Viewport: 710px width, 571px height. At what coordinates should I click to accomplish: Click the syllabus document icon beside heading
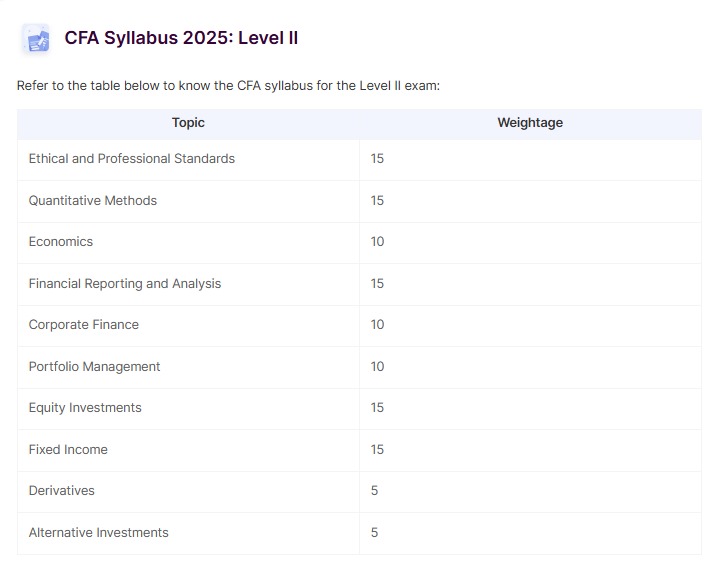tap(36, 39)
